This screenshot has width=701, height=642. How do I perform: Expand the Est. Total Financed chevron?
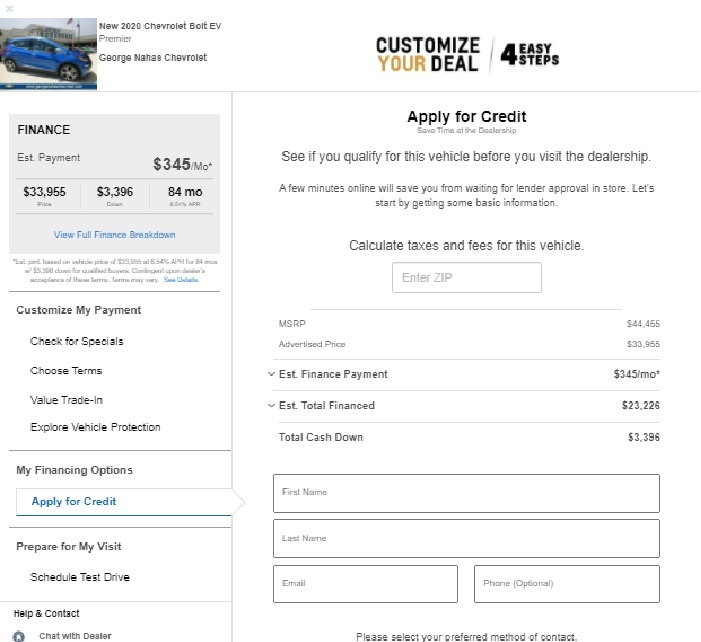271,405
